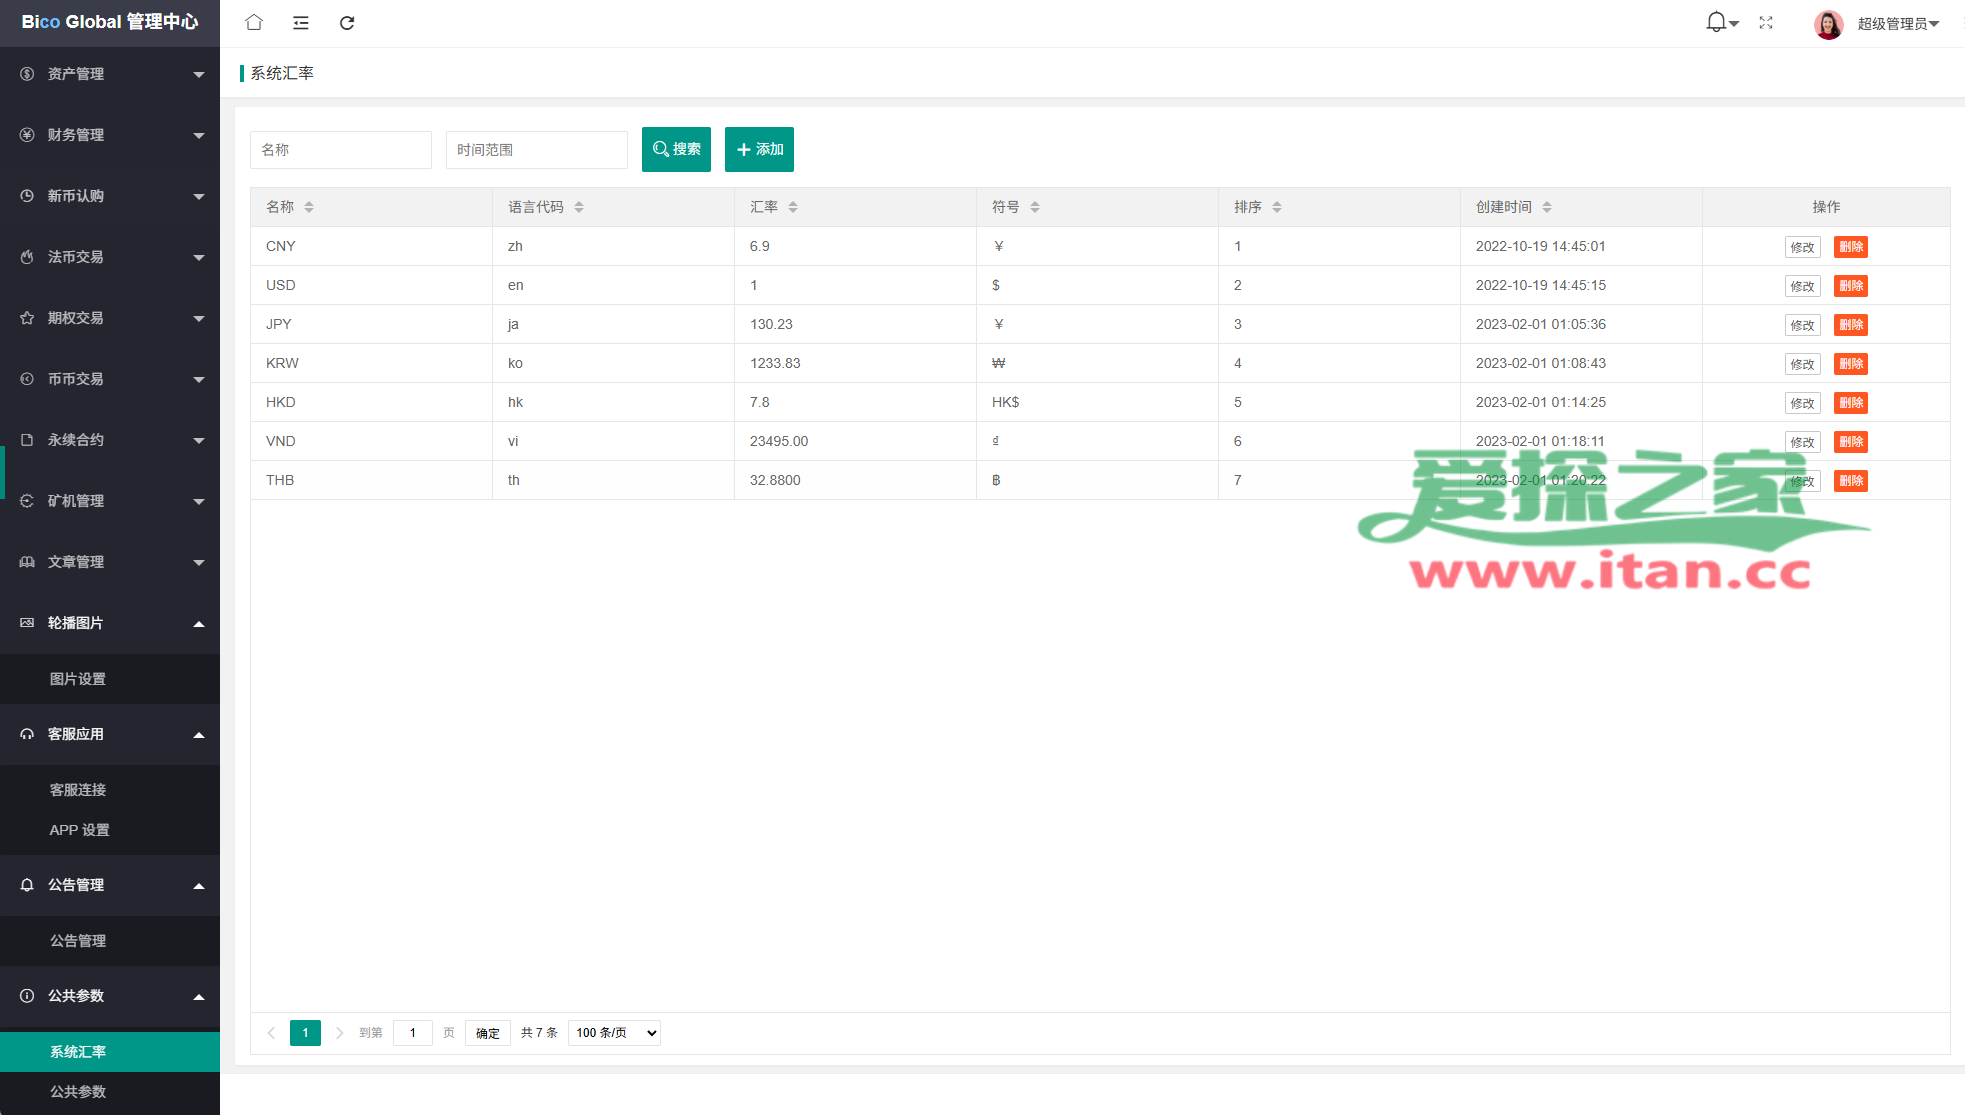Click the administrator avatar picture
Viewport: 1965px width, 1115px height.
pyautogui.click(x=1828, y=24)
